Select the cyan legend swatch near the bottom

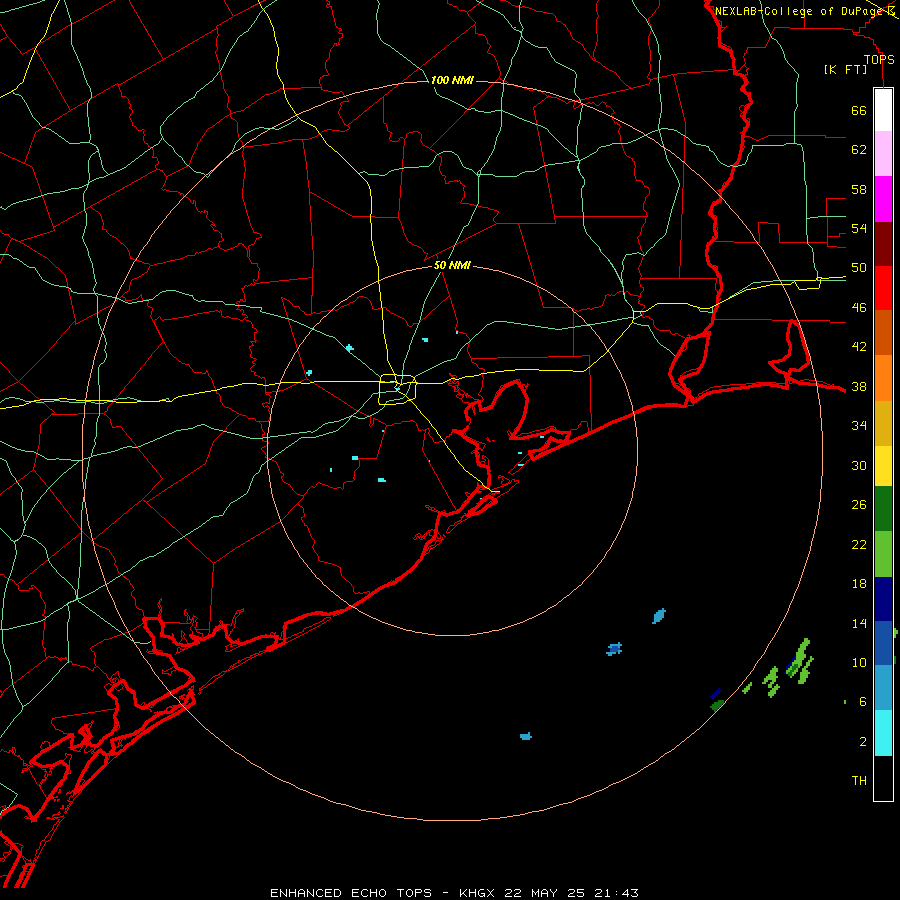click(x=883, y=733)
